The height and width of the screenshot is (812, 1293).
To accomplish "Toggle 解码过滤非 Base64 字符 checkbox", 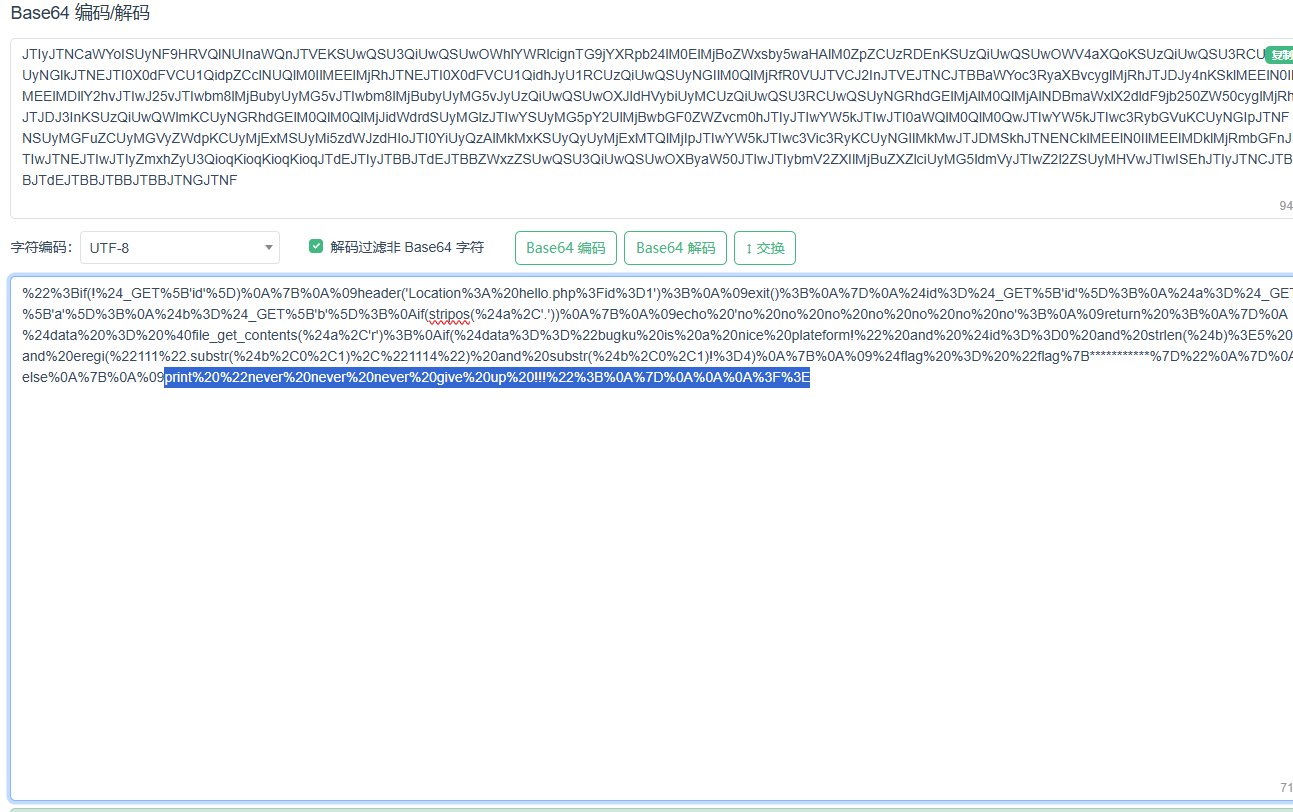I will (316, 246).
